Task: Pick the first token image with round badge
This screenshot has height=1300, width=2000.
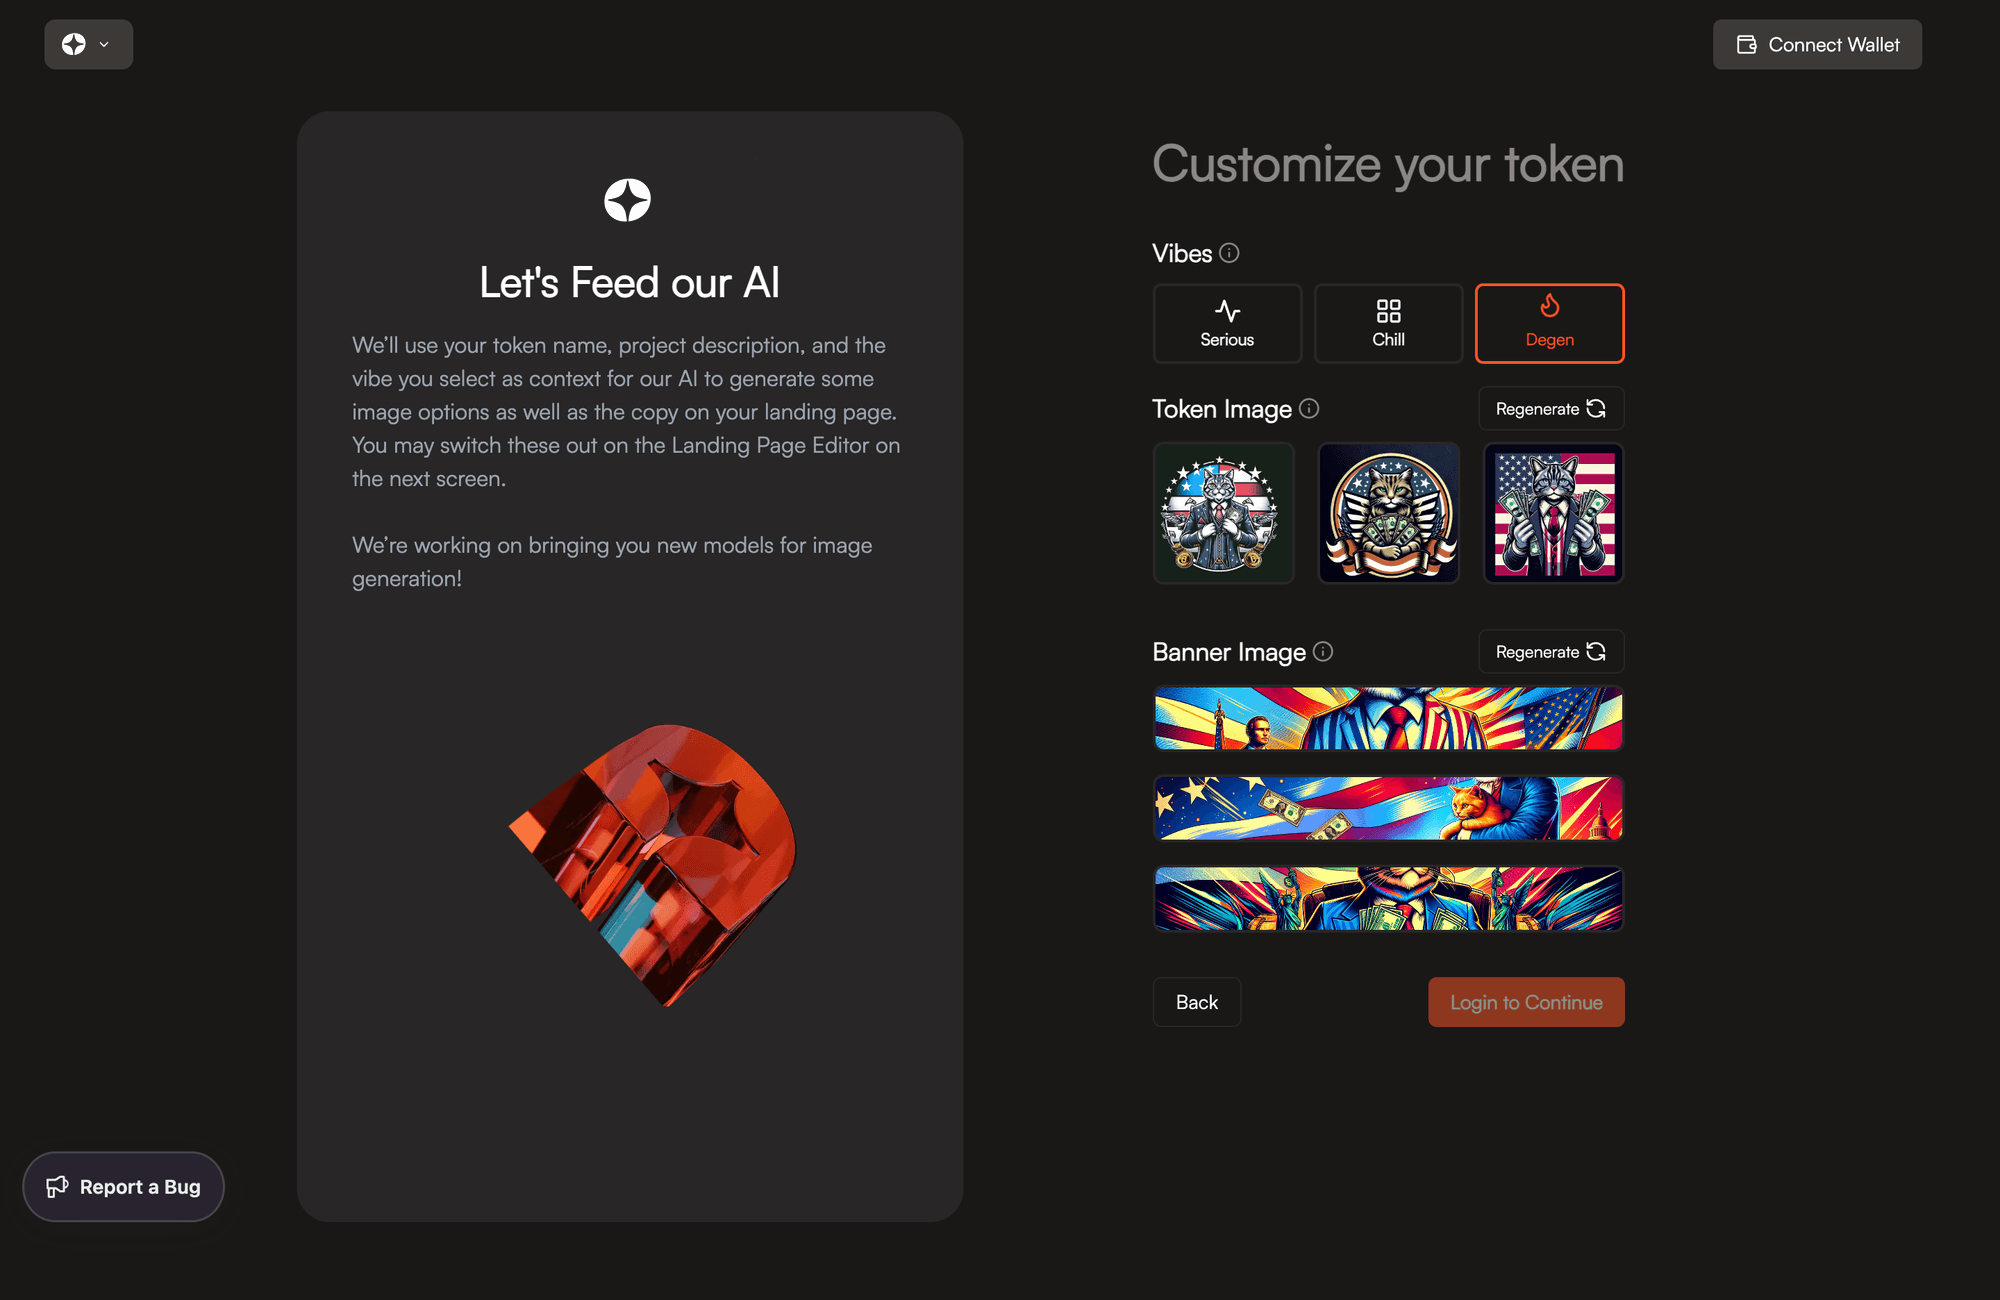Action: pyautogui.click(x=1223, y=513)
